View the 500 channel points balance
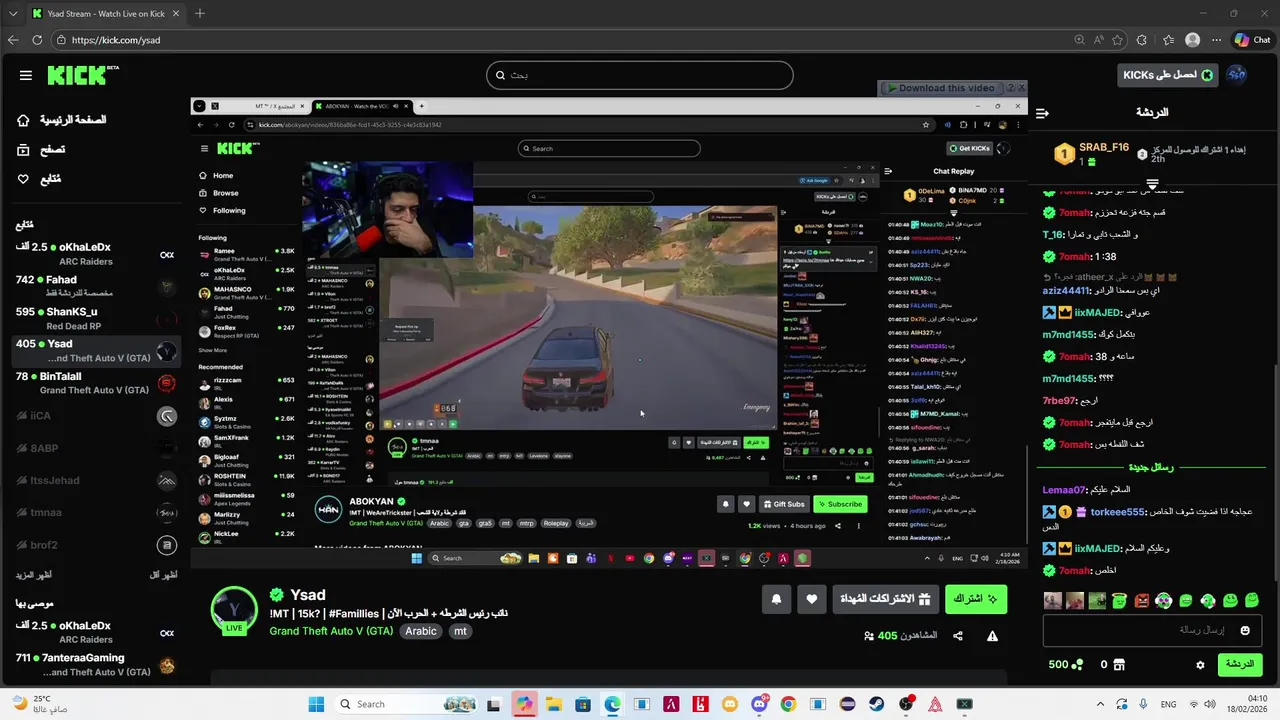The image size is (1280, 720). pos(1066,665)
